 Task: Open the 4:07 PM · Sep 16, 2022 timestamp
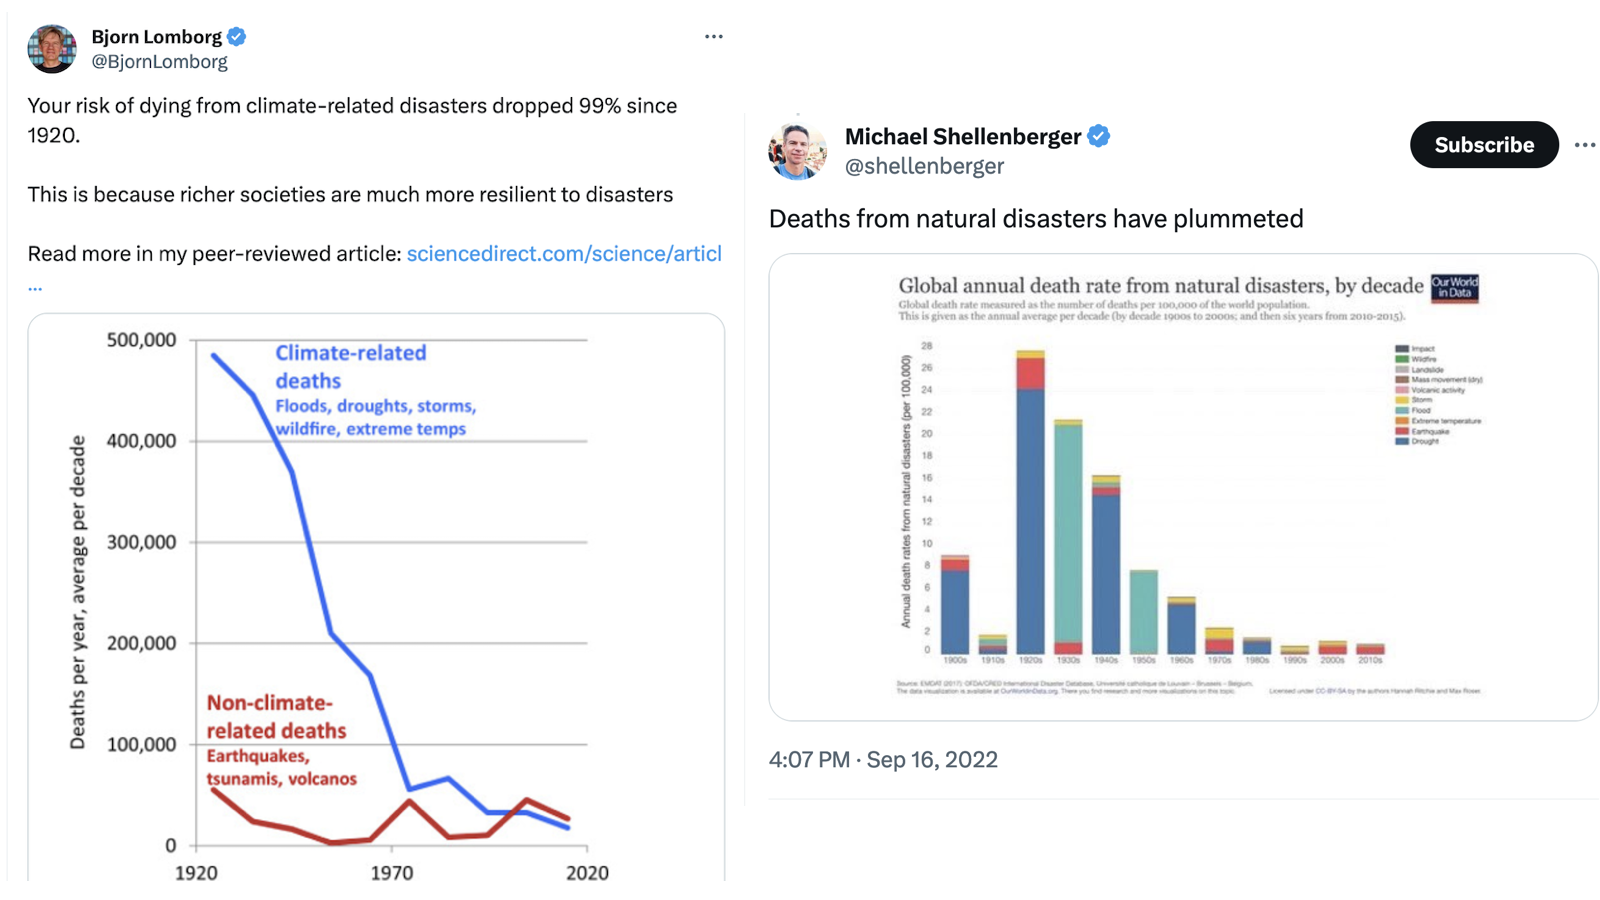[x=883, y=760]
